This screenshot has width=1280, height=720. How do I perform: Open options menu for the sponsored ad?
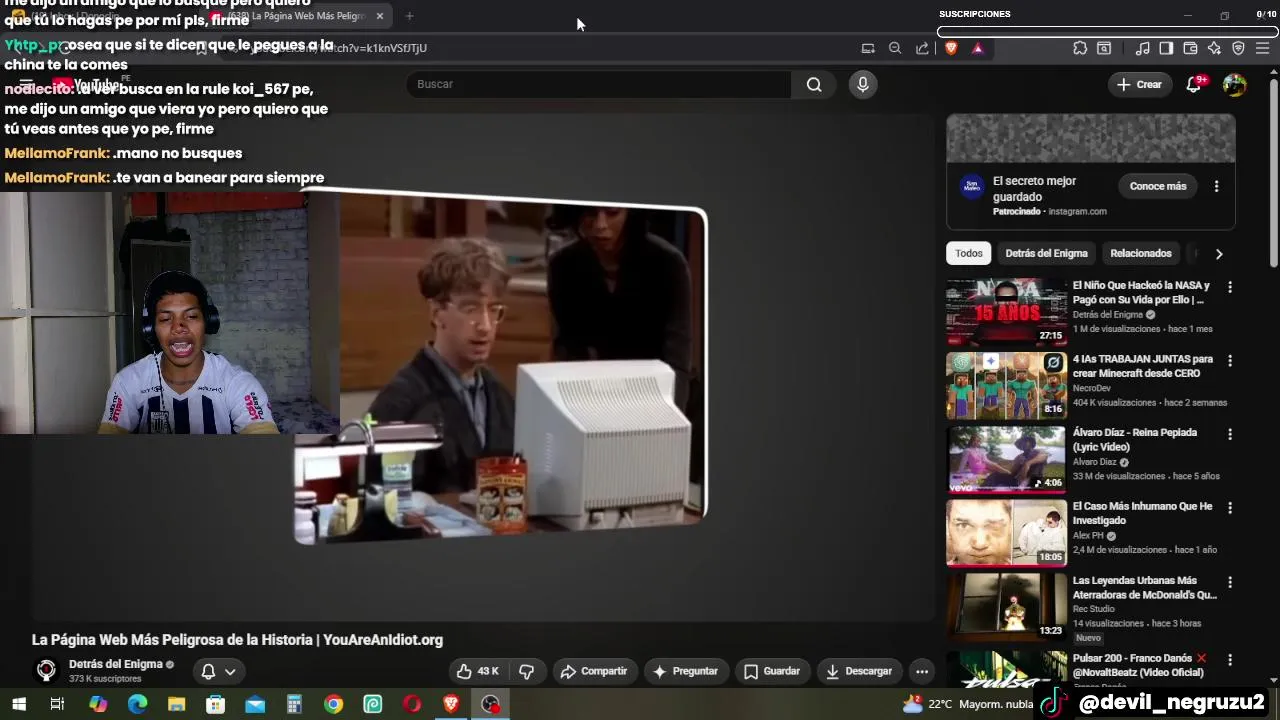pos(1216,186)
